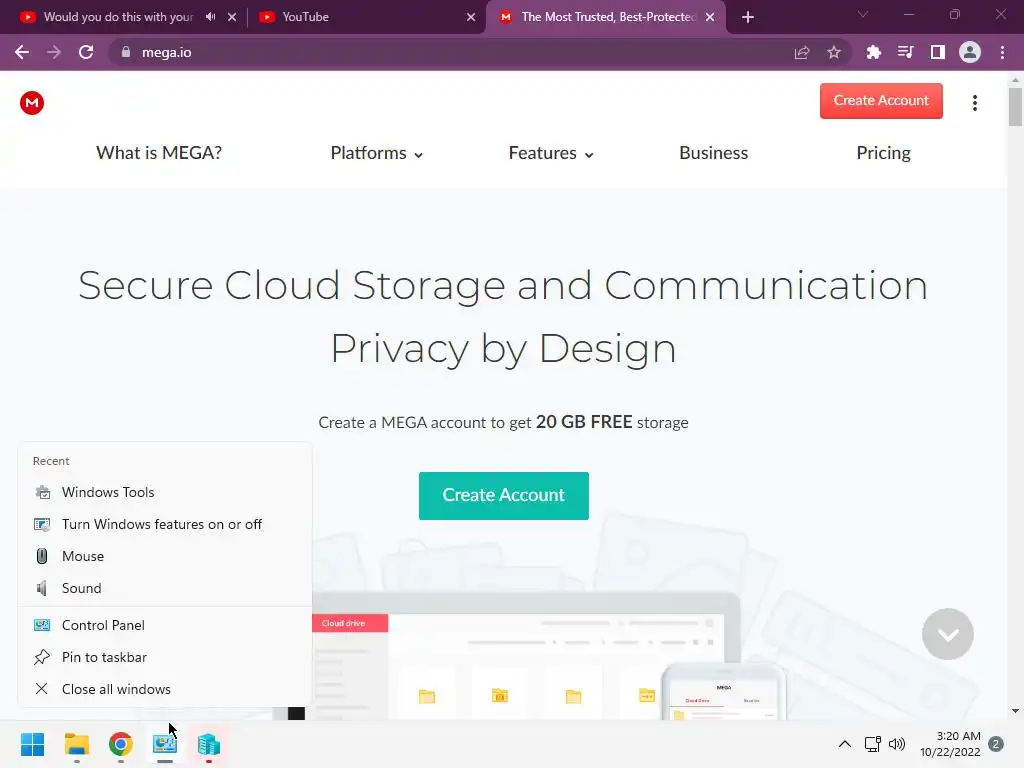1024x768 pixels.
Task: Expand the Features dropdown menu
Action: click(x=551, y=153)
